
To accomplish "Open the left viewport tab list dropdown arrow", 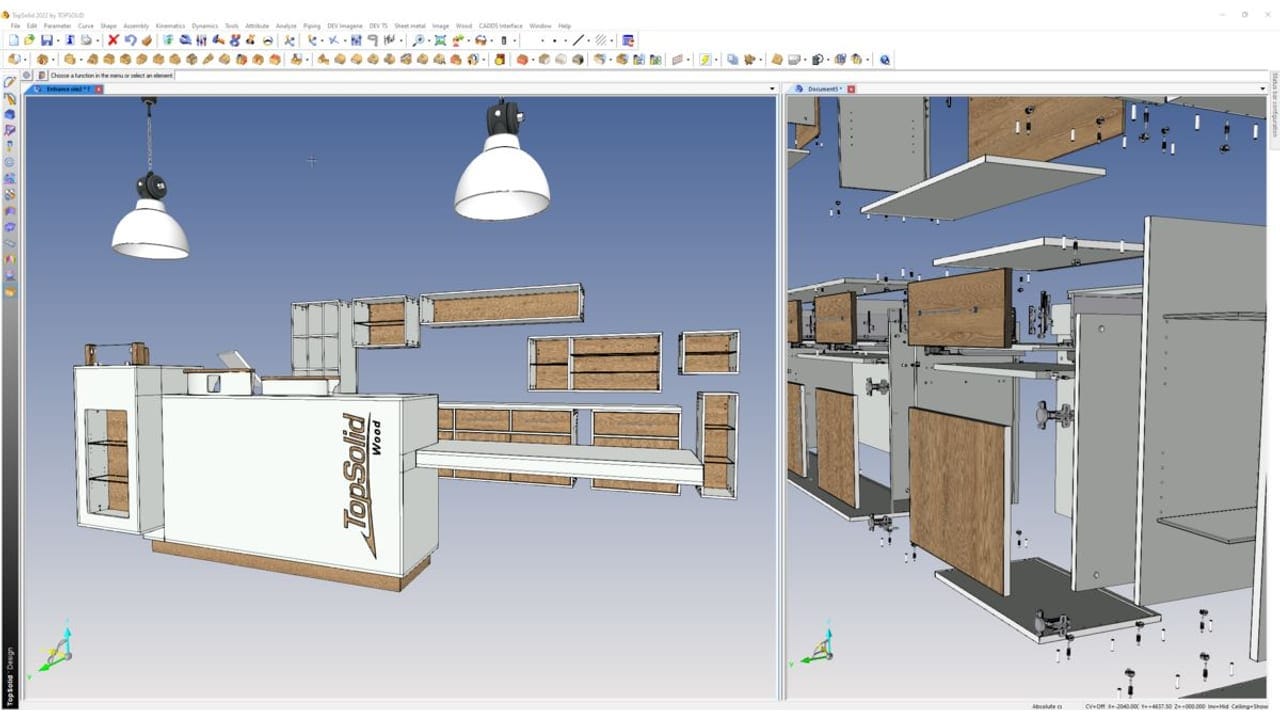I will [x=772, y=89].
